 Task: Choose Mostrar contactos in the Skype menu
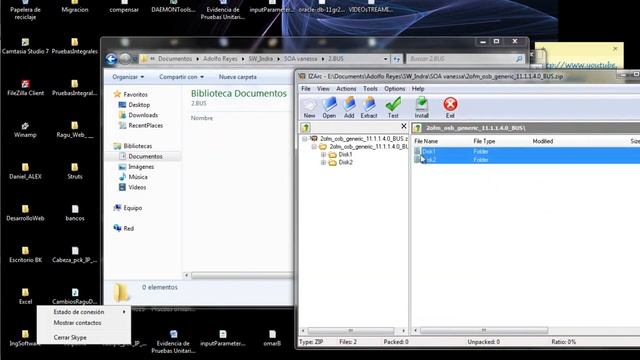pyautogui.click(x=84, y=323)
